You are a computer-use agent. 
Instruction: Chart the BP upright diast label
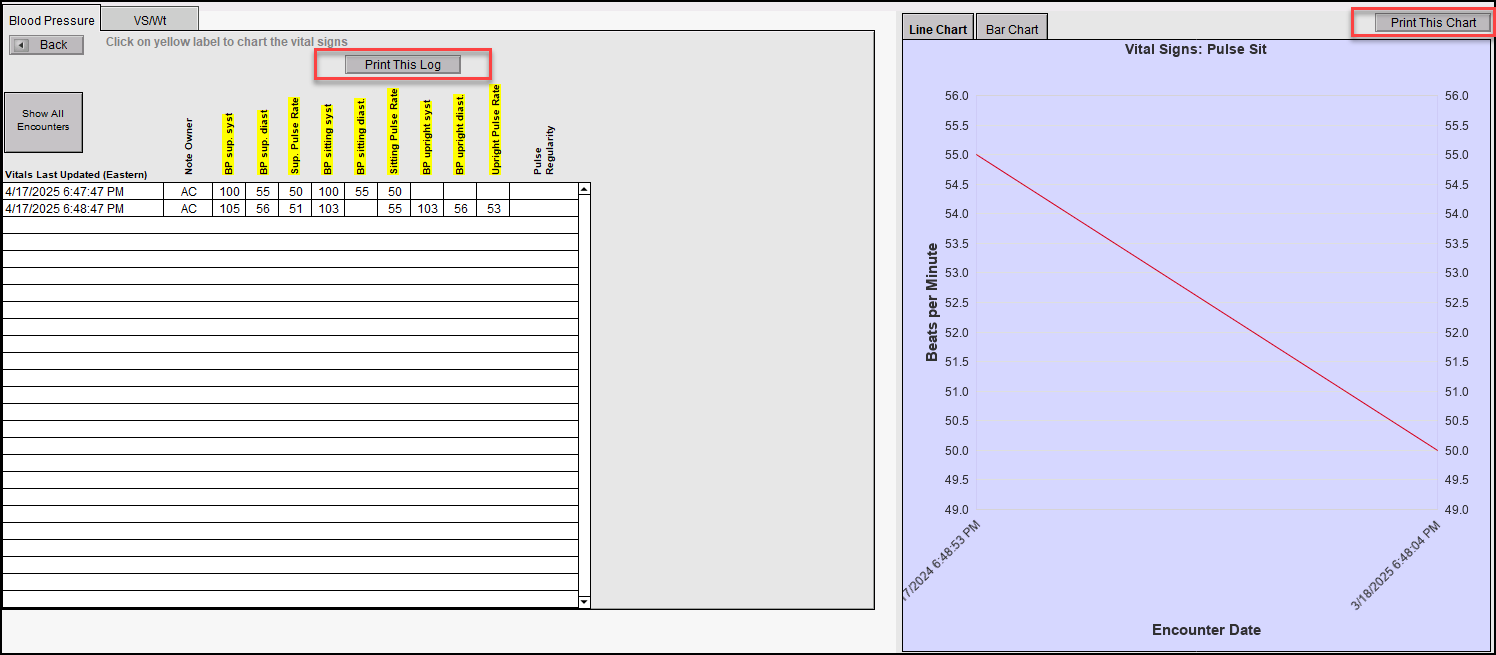pos(460,136)
